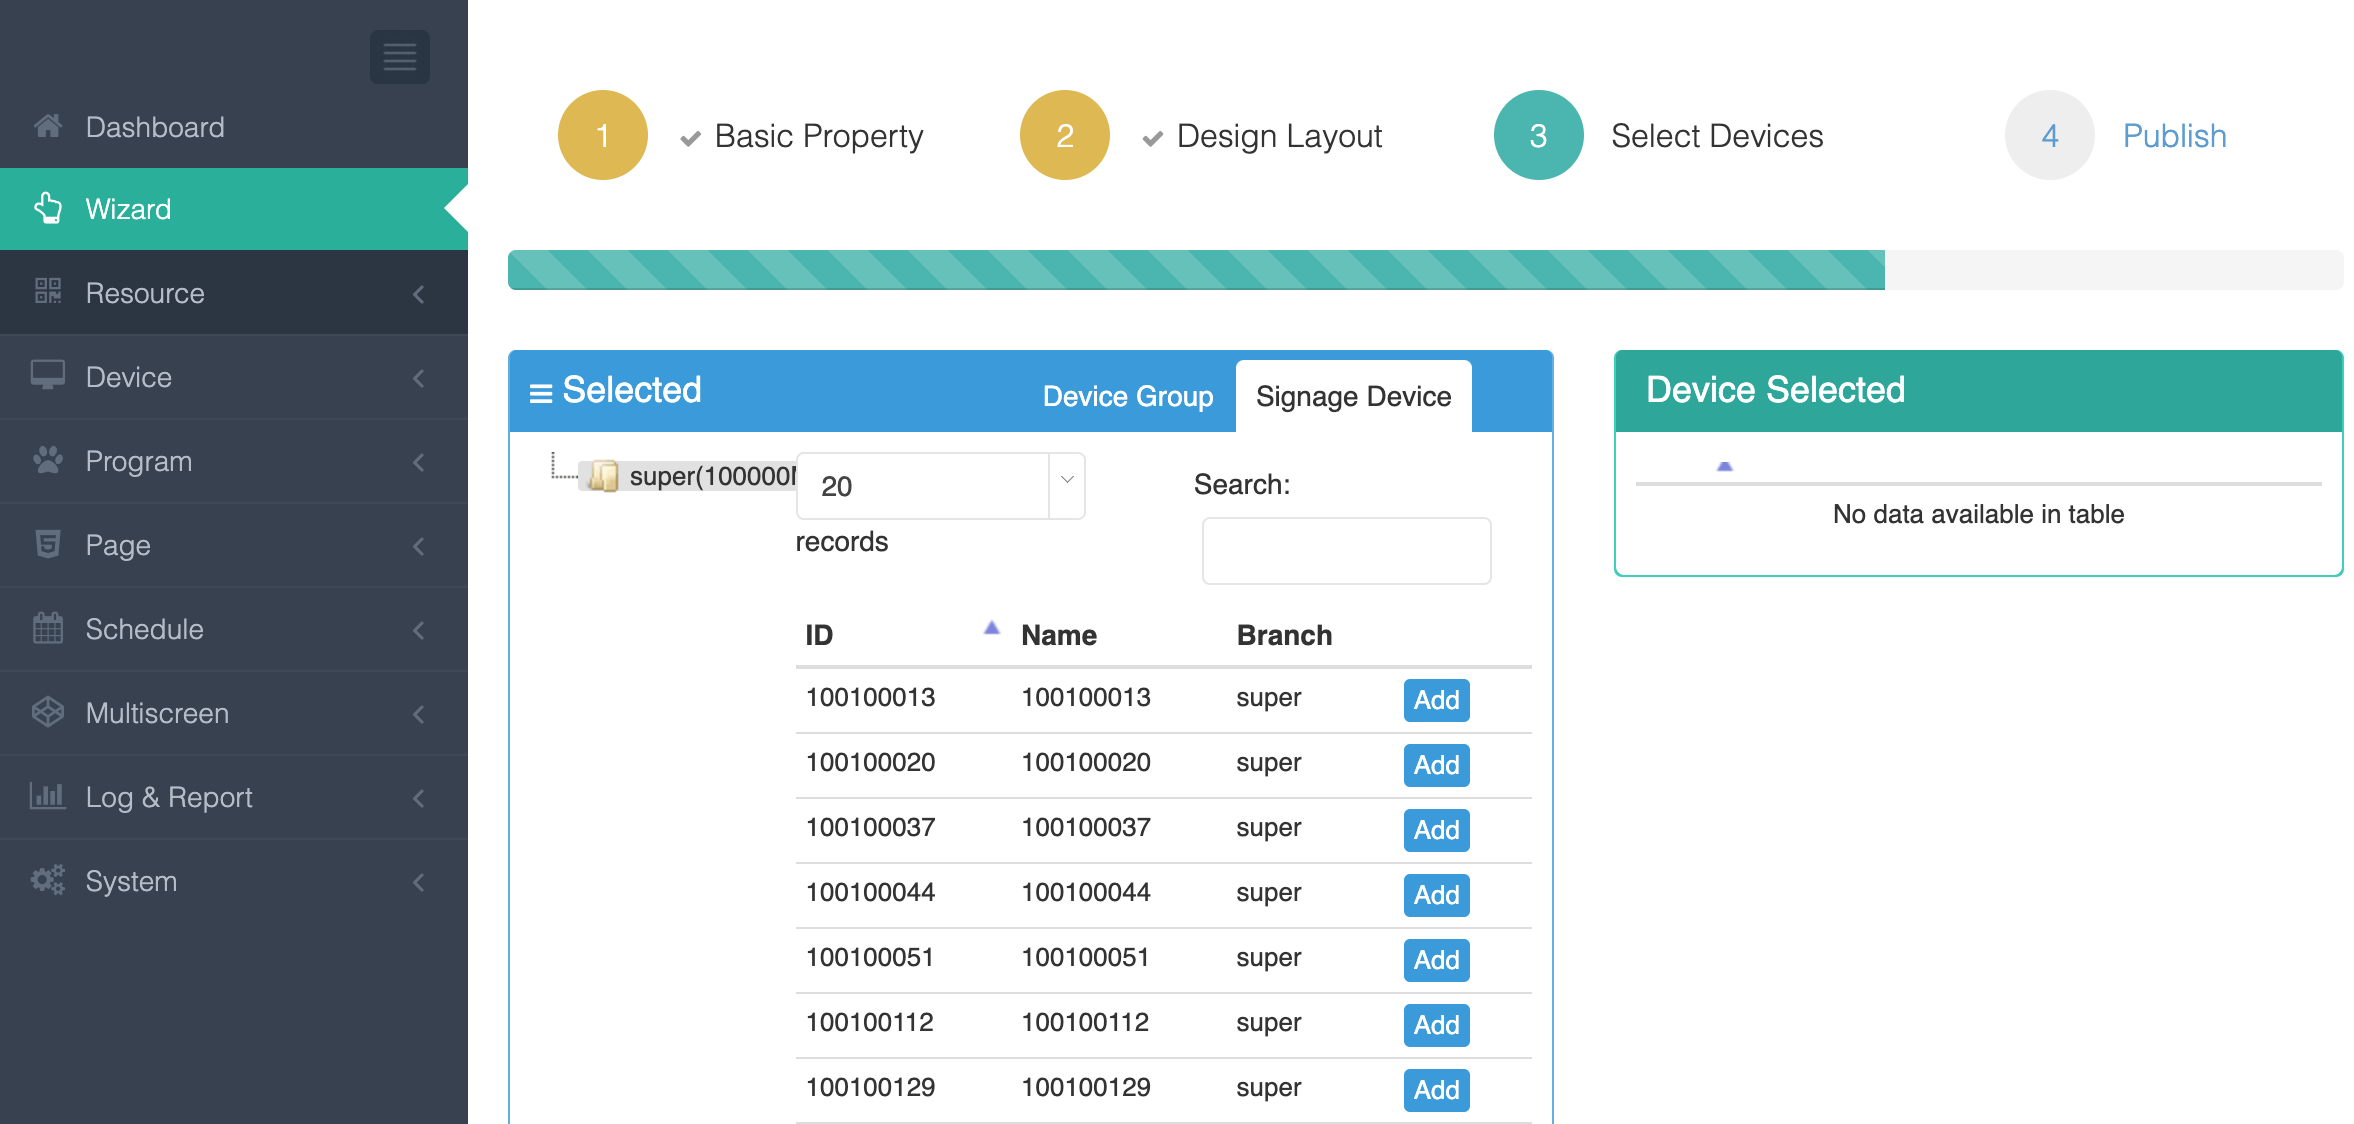Click the Wizard hand pointer icon
The width and height of the screenshot is (2354, 1124).
point(48,208)
